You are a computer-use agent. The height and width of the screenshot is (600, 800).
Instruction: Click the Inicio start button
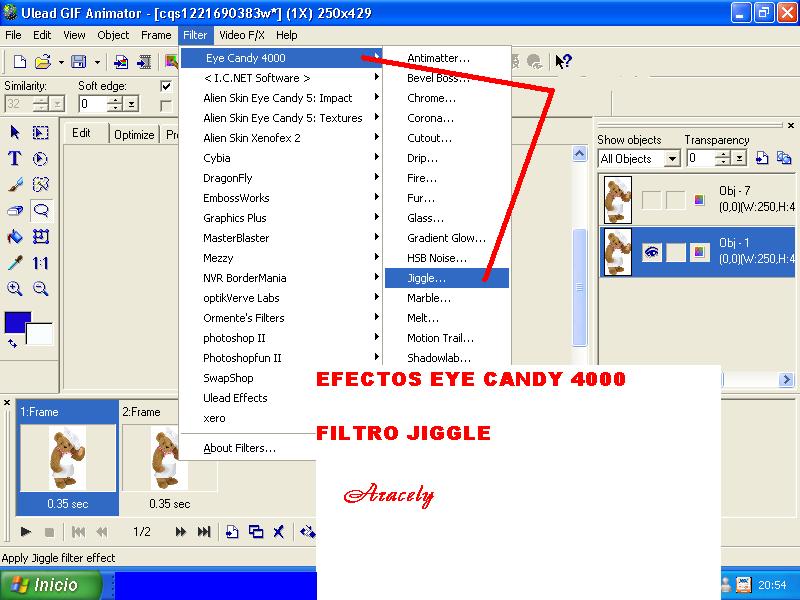(51, 585)
